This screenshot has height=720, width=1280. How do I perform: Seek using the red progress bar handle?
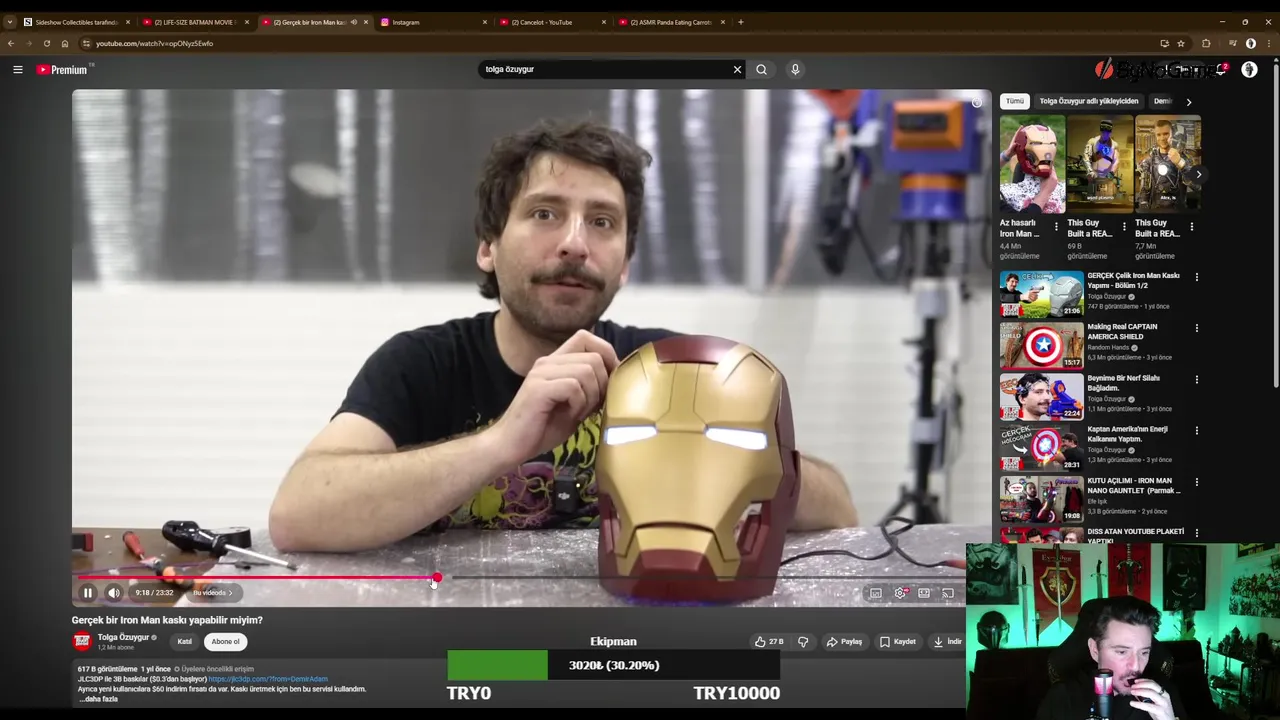click(x=437, y=578)
